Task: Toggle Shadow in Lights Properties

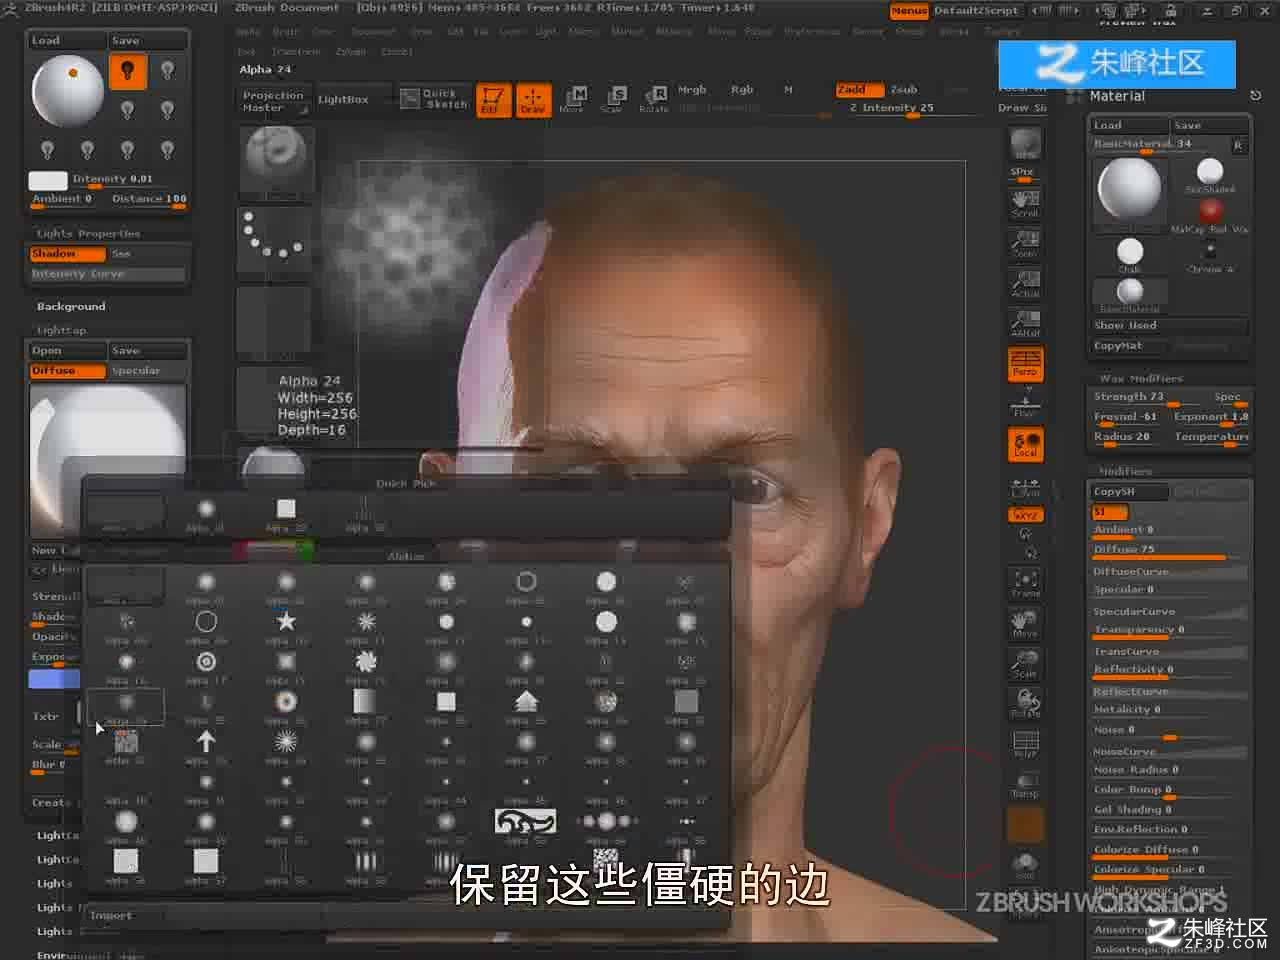Action: pyautogui.click(x=67, y=254)
